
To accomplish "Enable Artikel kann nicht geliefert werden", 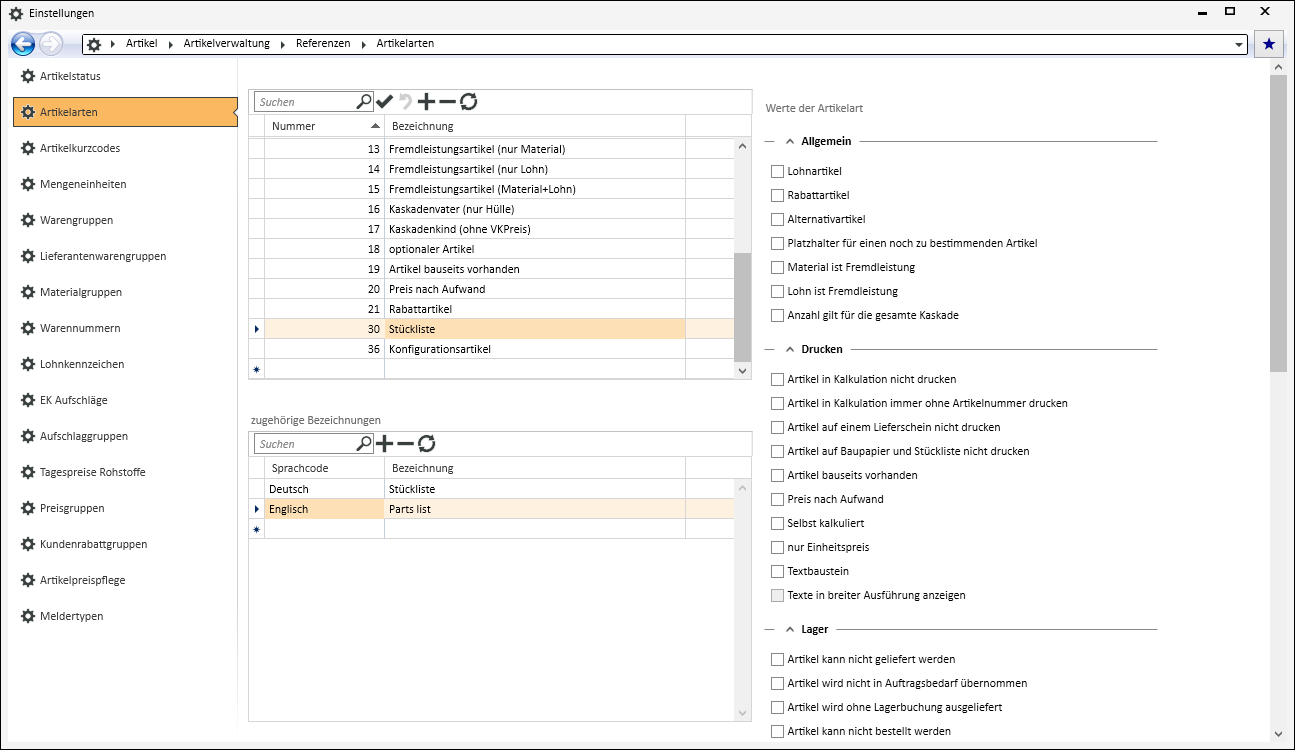I will pyautogui.click(x=777, y=659).
